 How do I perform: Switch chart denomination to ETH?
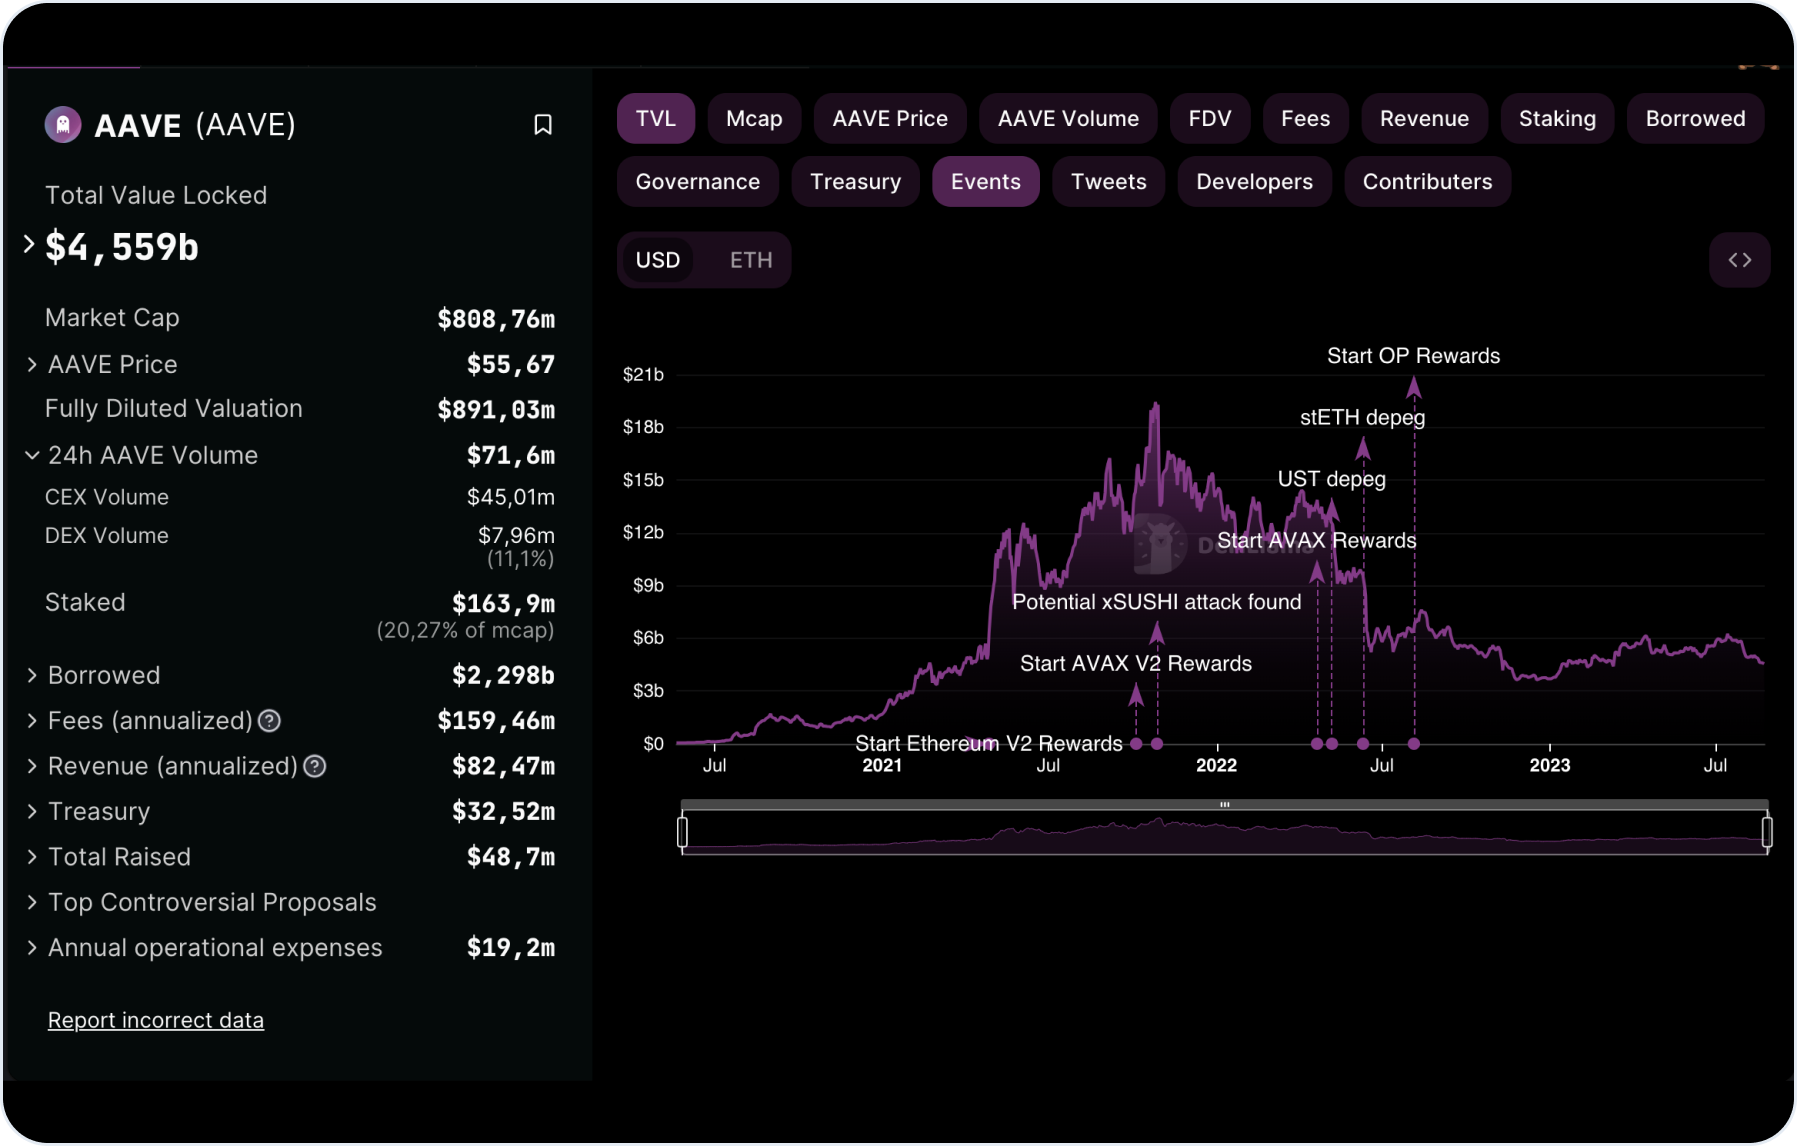(751, 260)
